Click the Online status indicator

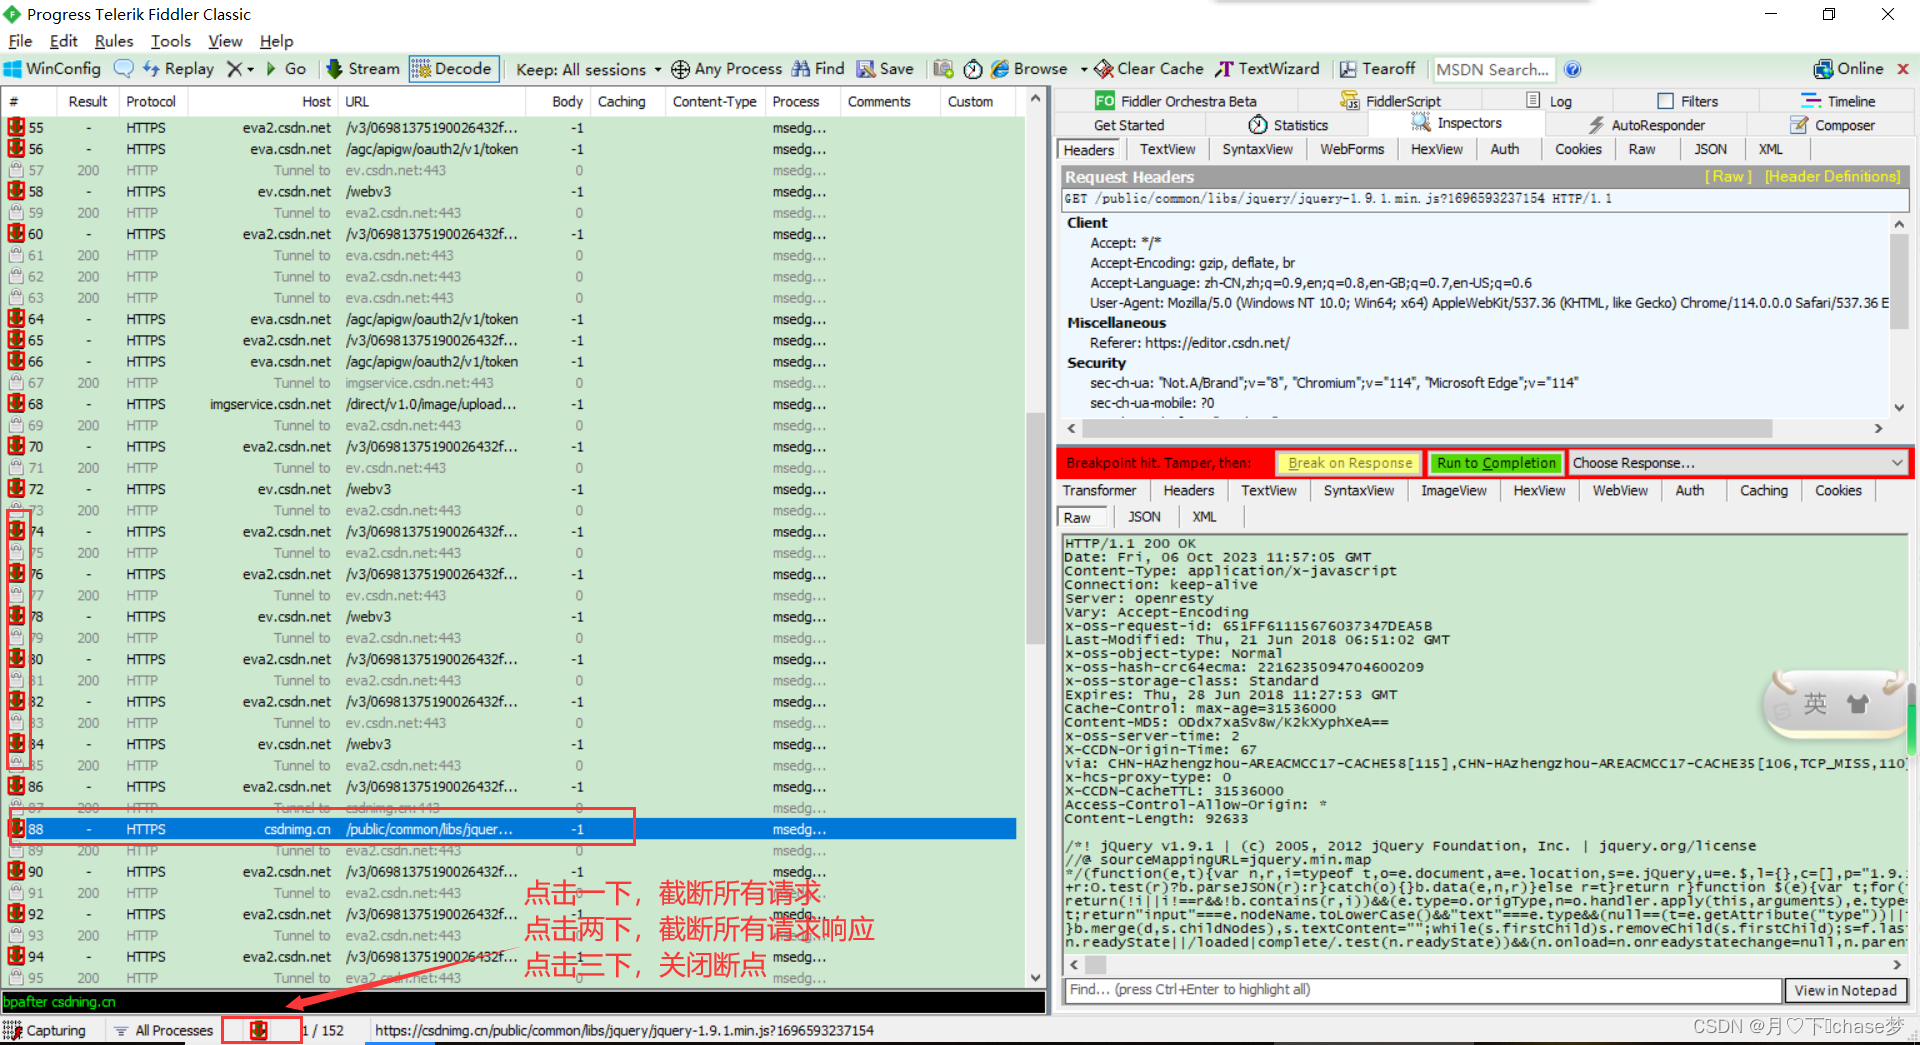[1848, 69]
